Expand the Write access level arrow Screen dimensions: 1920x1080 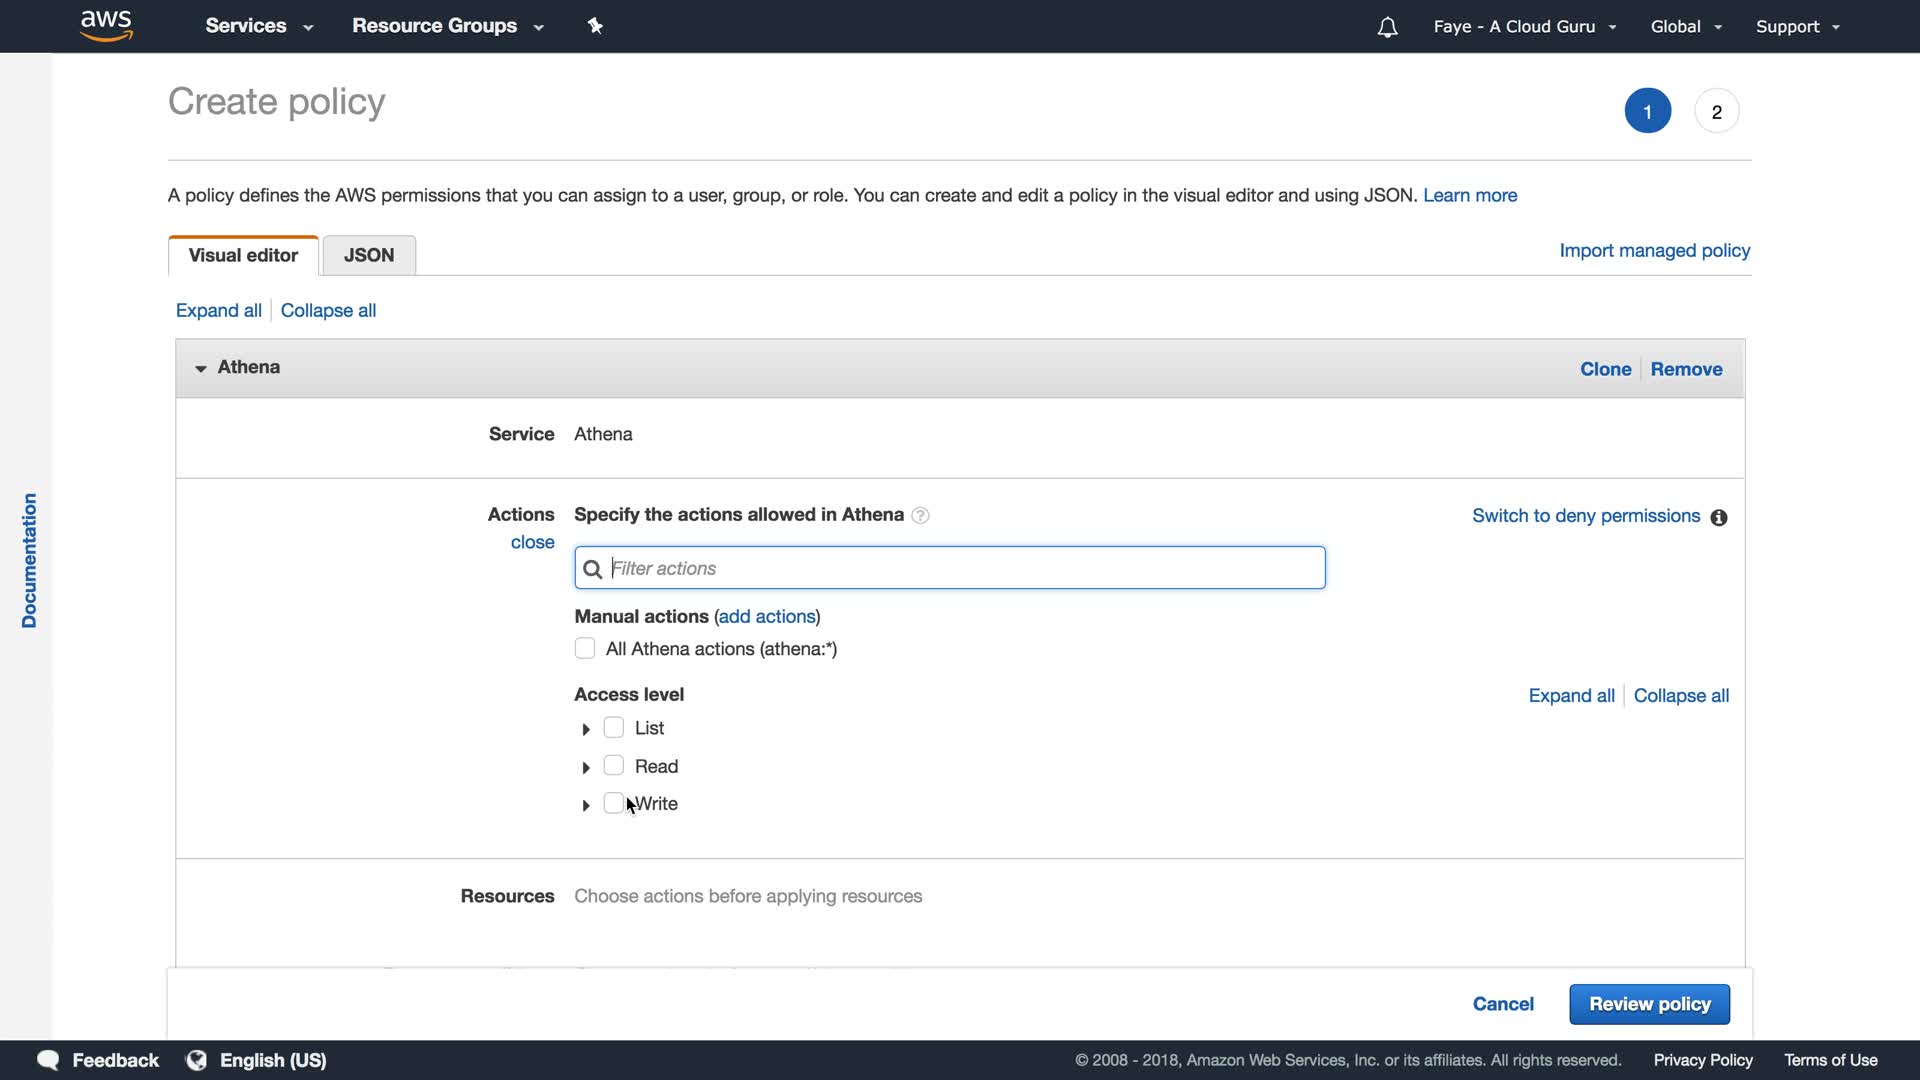click(586, 805)
